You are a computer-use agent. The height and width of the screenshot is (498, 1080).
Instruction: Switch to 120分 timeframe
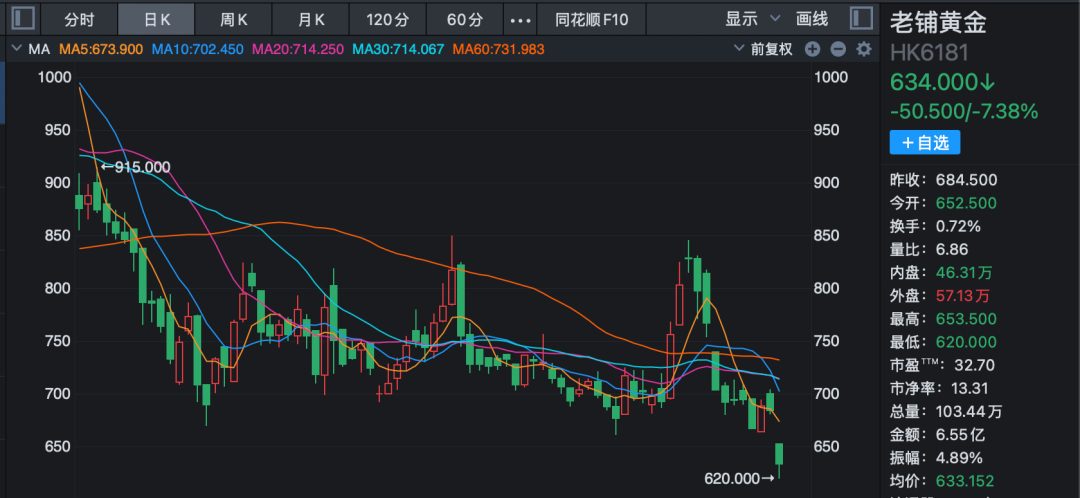[x=388, y=19]
